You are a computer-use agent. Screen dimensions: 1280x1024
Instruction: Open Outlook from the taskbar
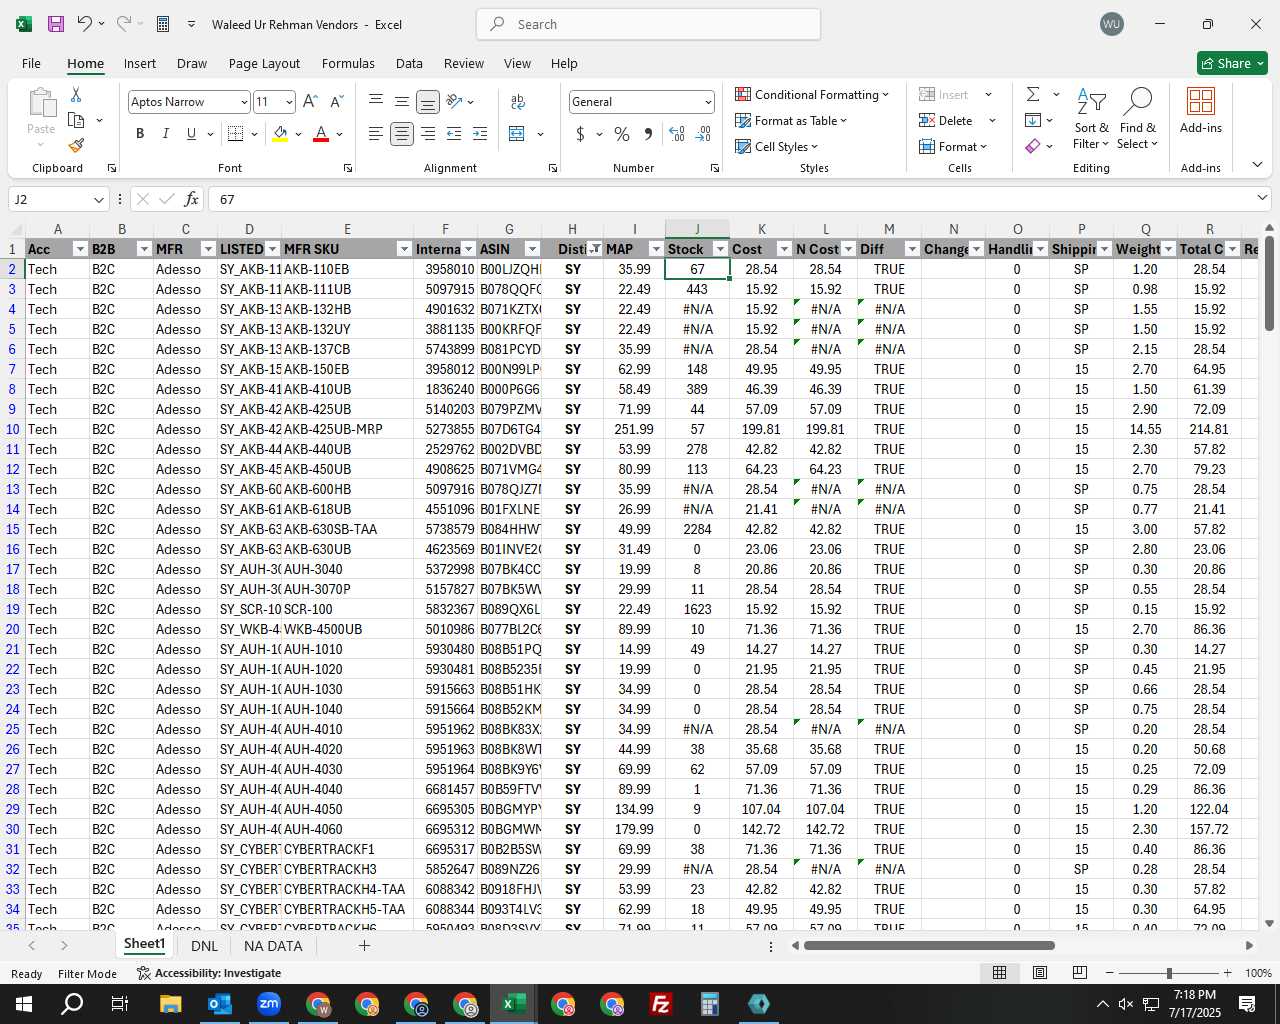pyautogui.click(x=219, y=1004)
